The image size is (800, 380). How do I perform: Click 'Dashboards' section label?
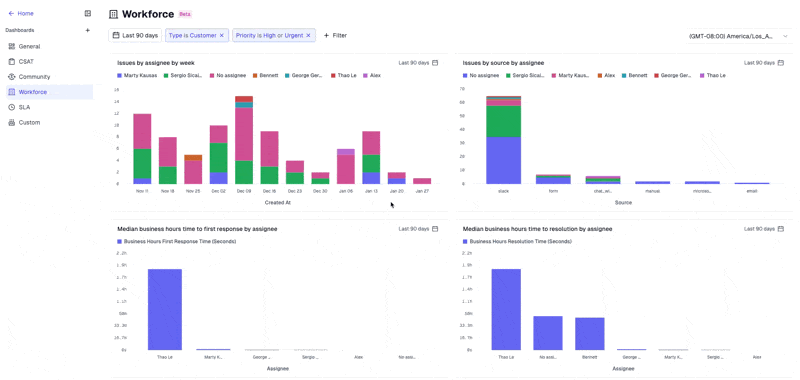pyautogui.click(x=20, y=30)
